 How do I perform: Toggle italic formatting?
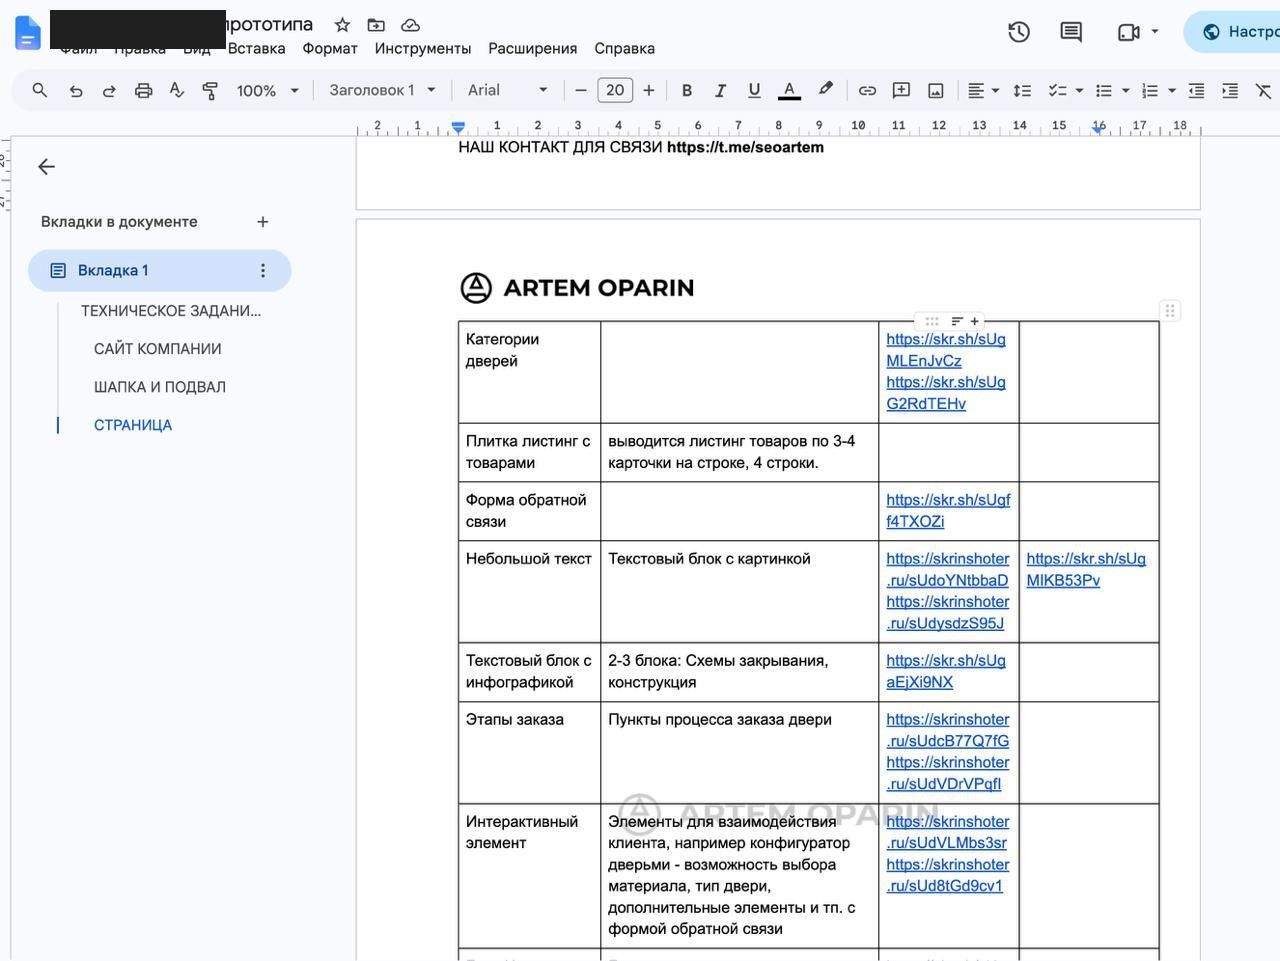click(x=720, y=90)
